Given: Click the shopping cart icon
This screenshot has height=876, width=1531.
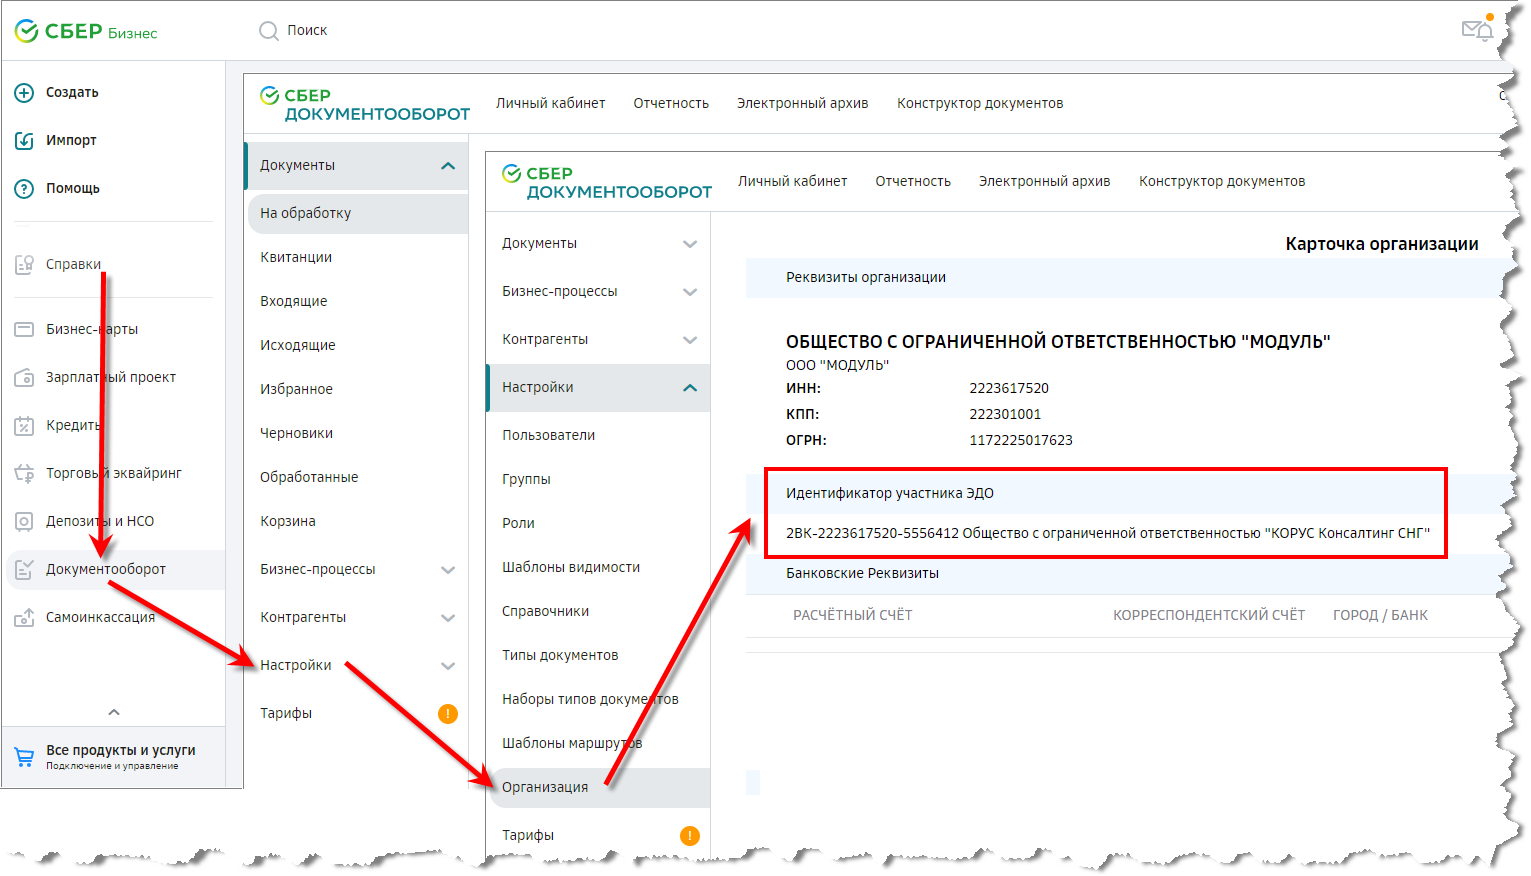Looking at the screenshot, I should point(24,757).
